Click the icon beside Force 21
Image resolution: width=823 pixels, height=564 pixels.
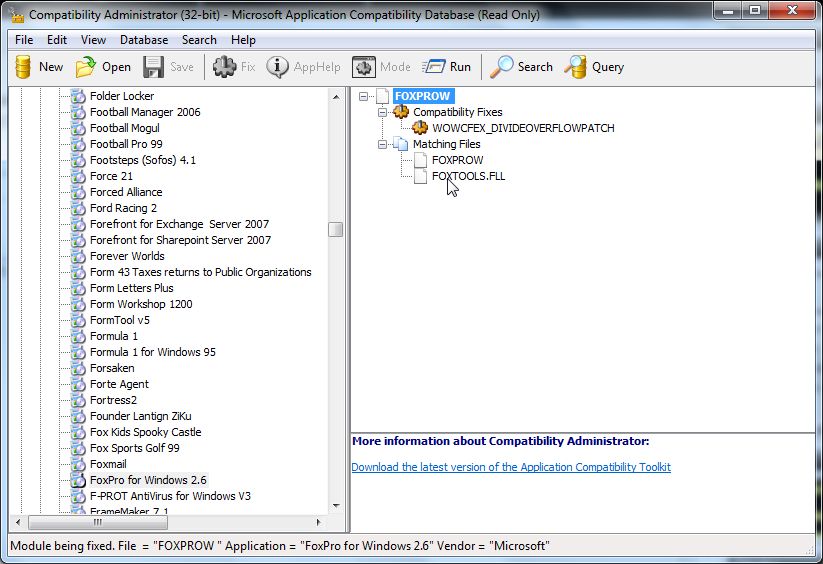pyautogui.click(x=78, y=176)
